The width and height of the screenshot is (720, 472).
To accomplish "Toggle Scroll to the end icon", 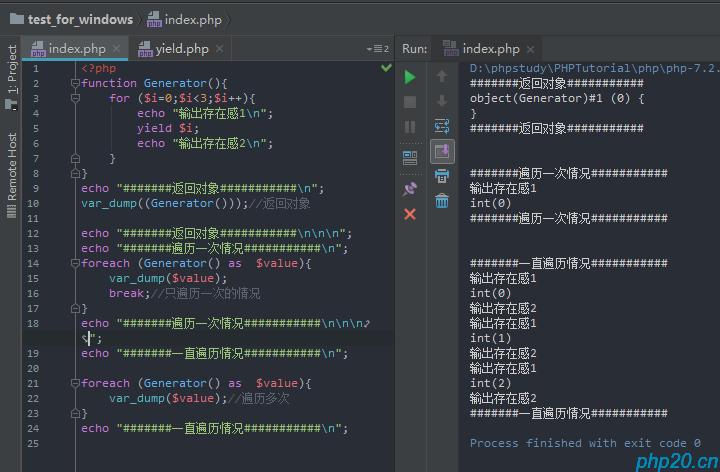I will [x=442, y=151].
